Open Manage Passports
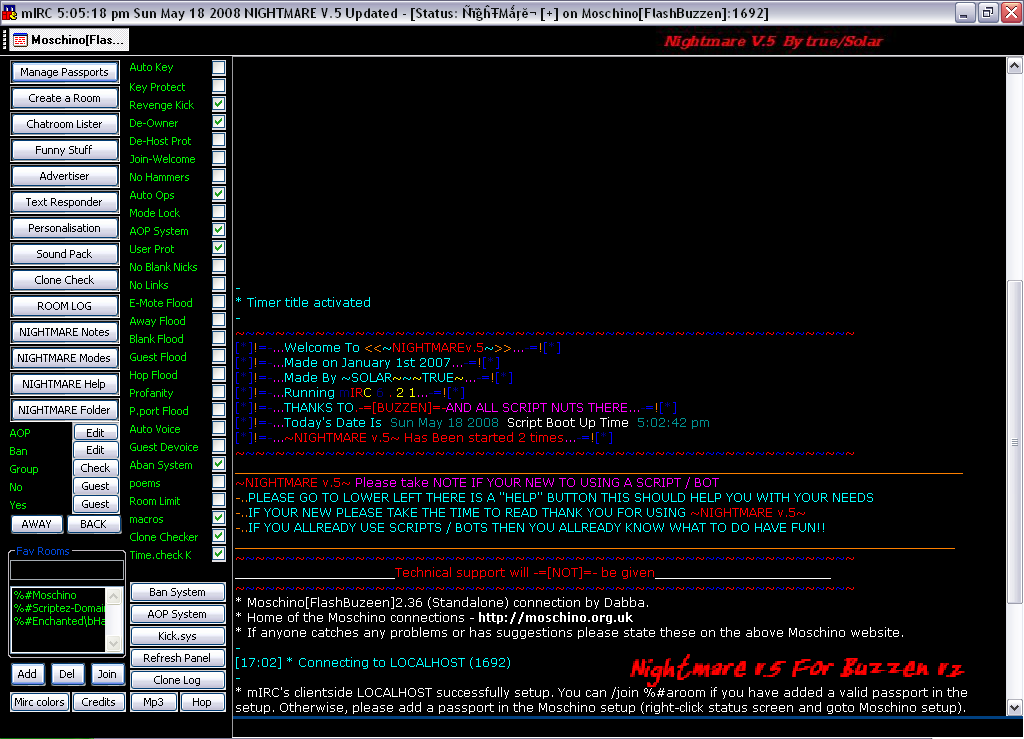Screen dimensions: 1024x739 point(64,72)
